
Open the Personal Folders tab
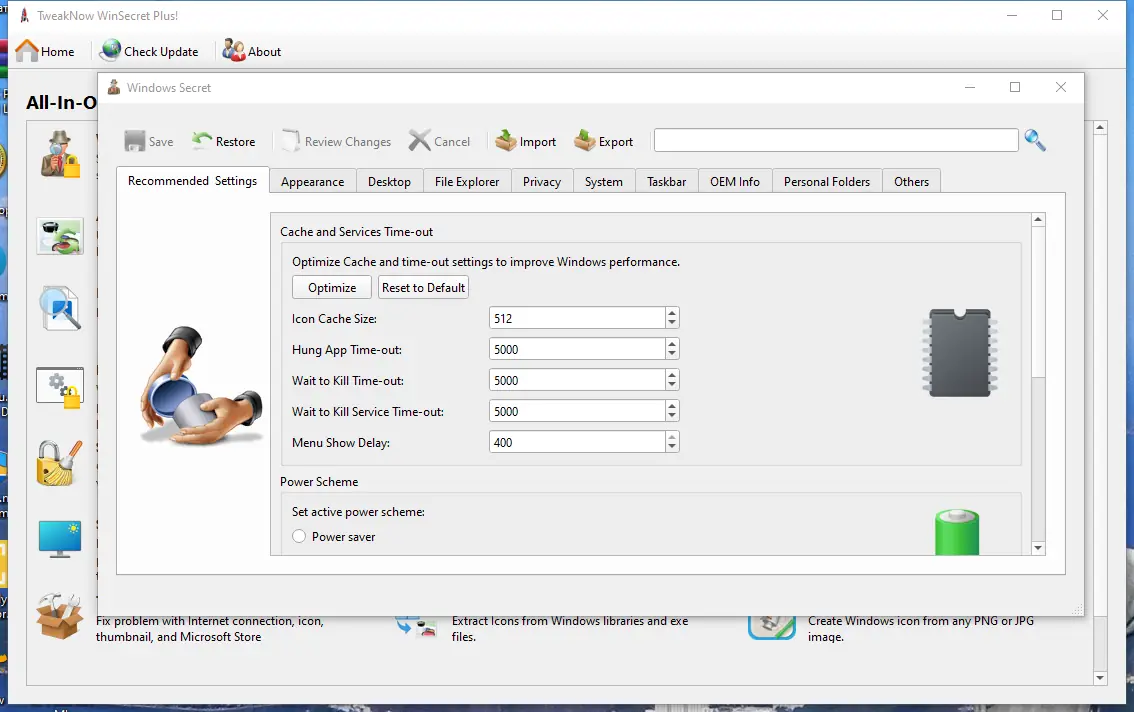[x=827, y=182]
